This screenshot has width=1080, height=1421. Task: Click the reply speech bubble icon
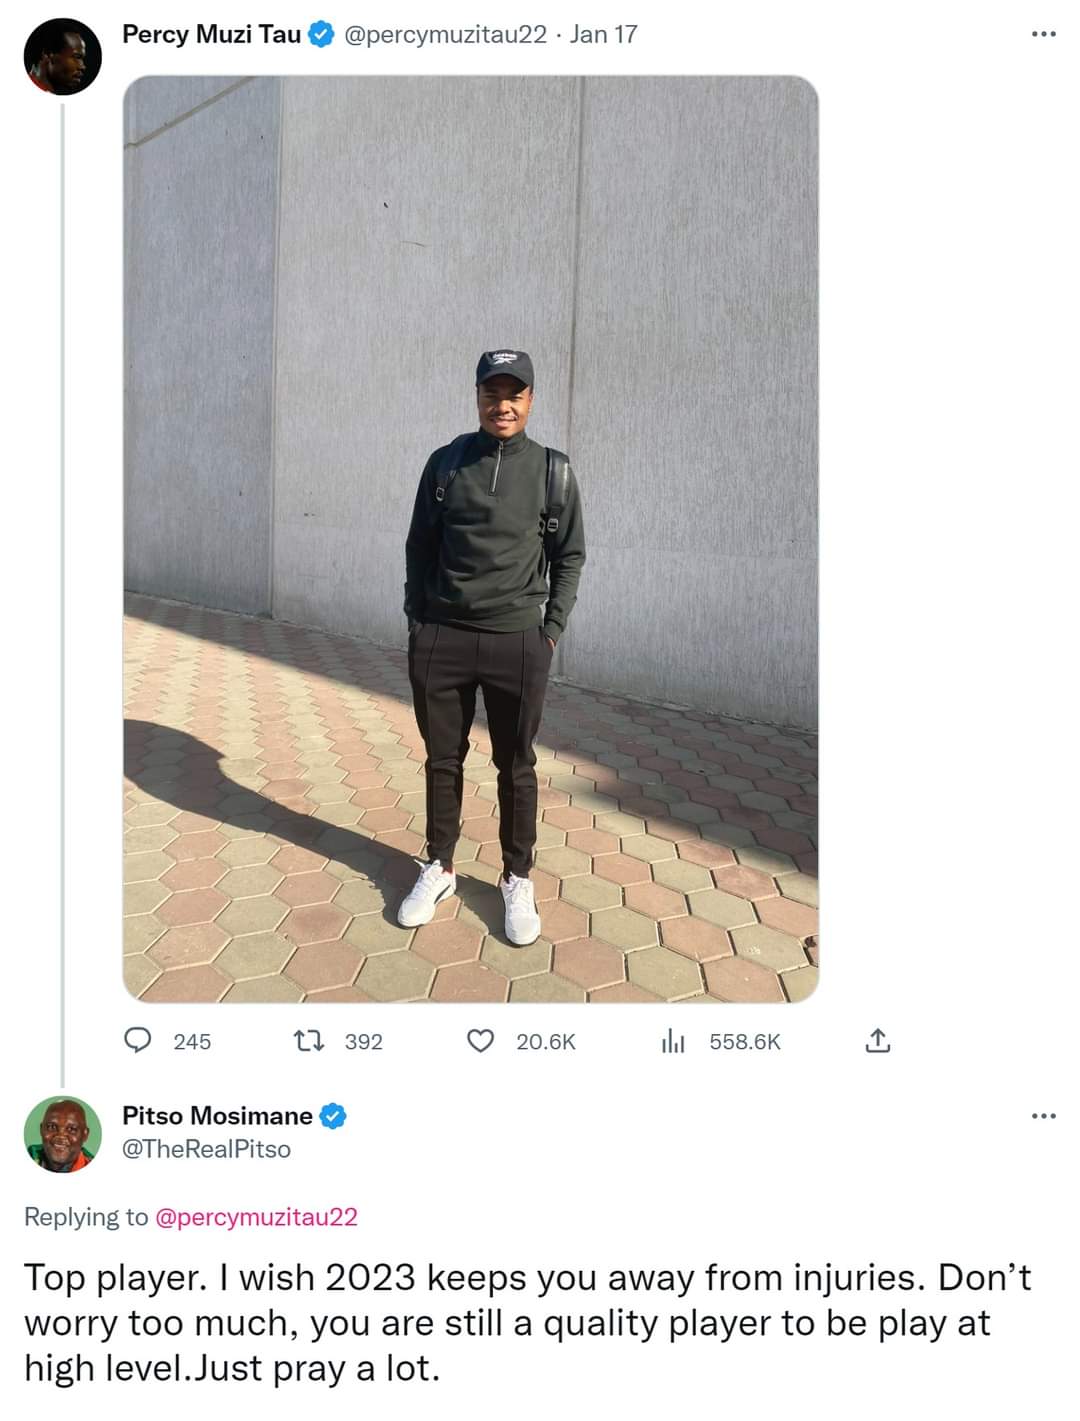tap(137, 1041)
